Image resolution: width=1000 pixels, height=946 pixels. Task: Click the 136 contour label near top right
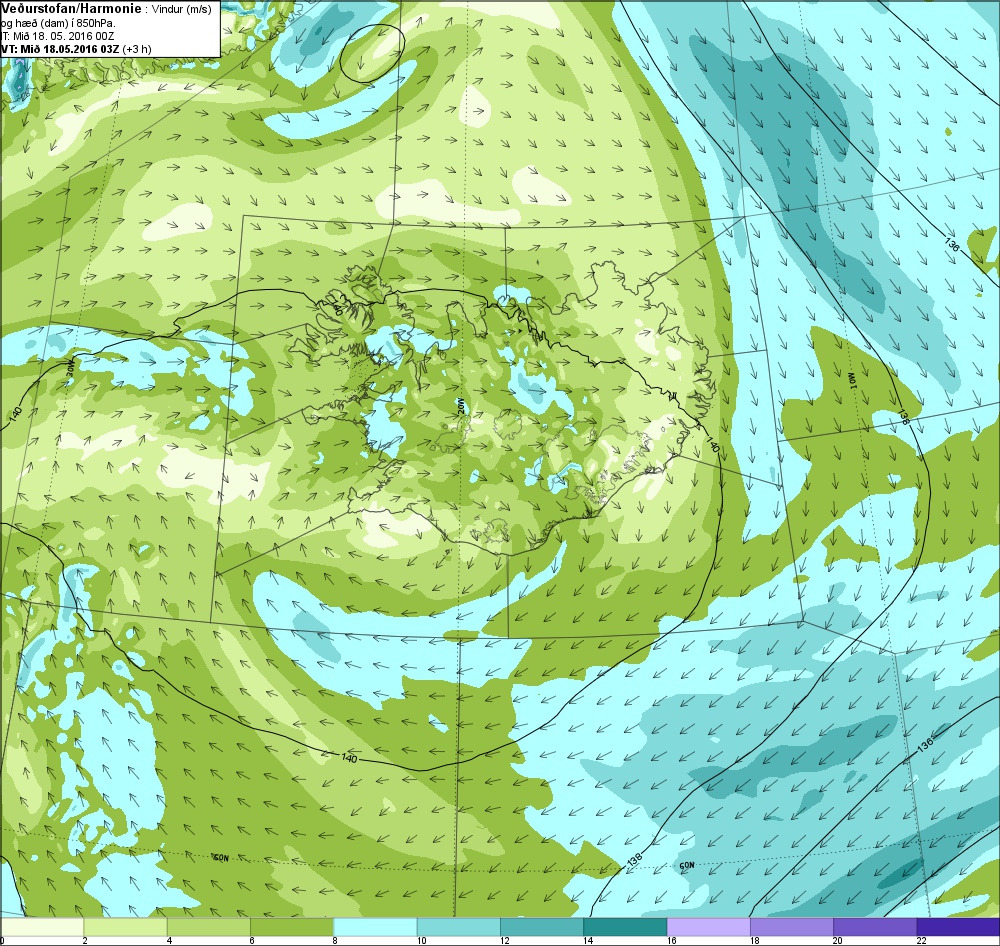[x=952, y=244]
